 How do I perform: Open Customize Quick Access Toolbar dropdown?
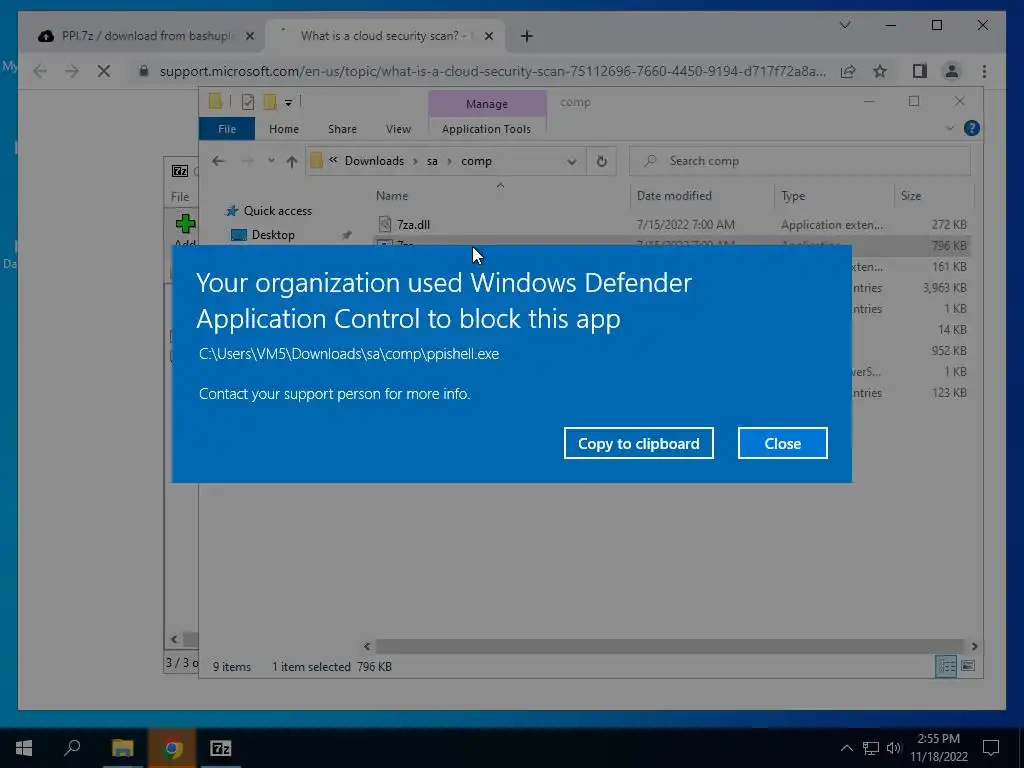coord(288,102)
